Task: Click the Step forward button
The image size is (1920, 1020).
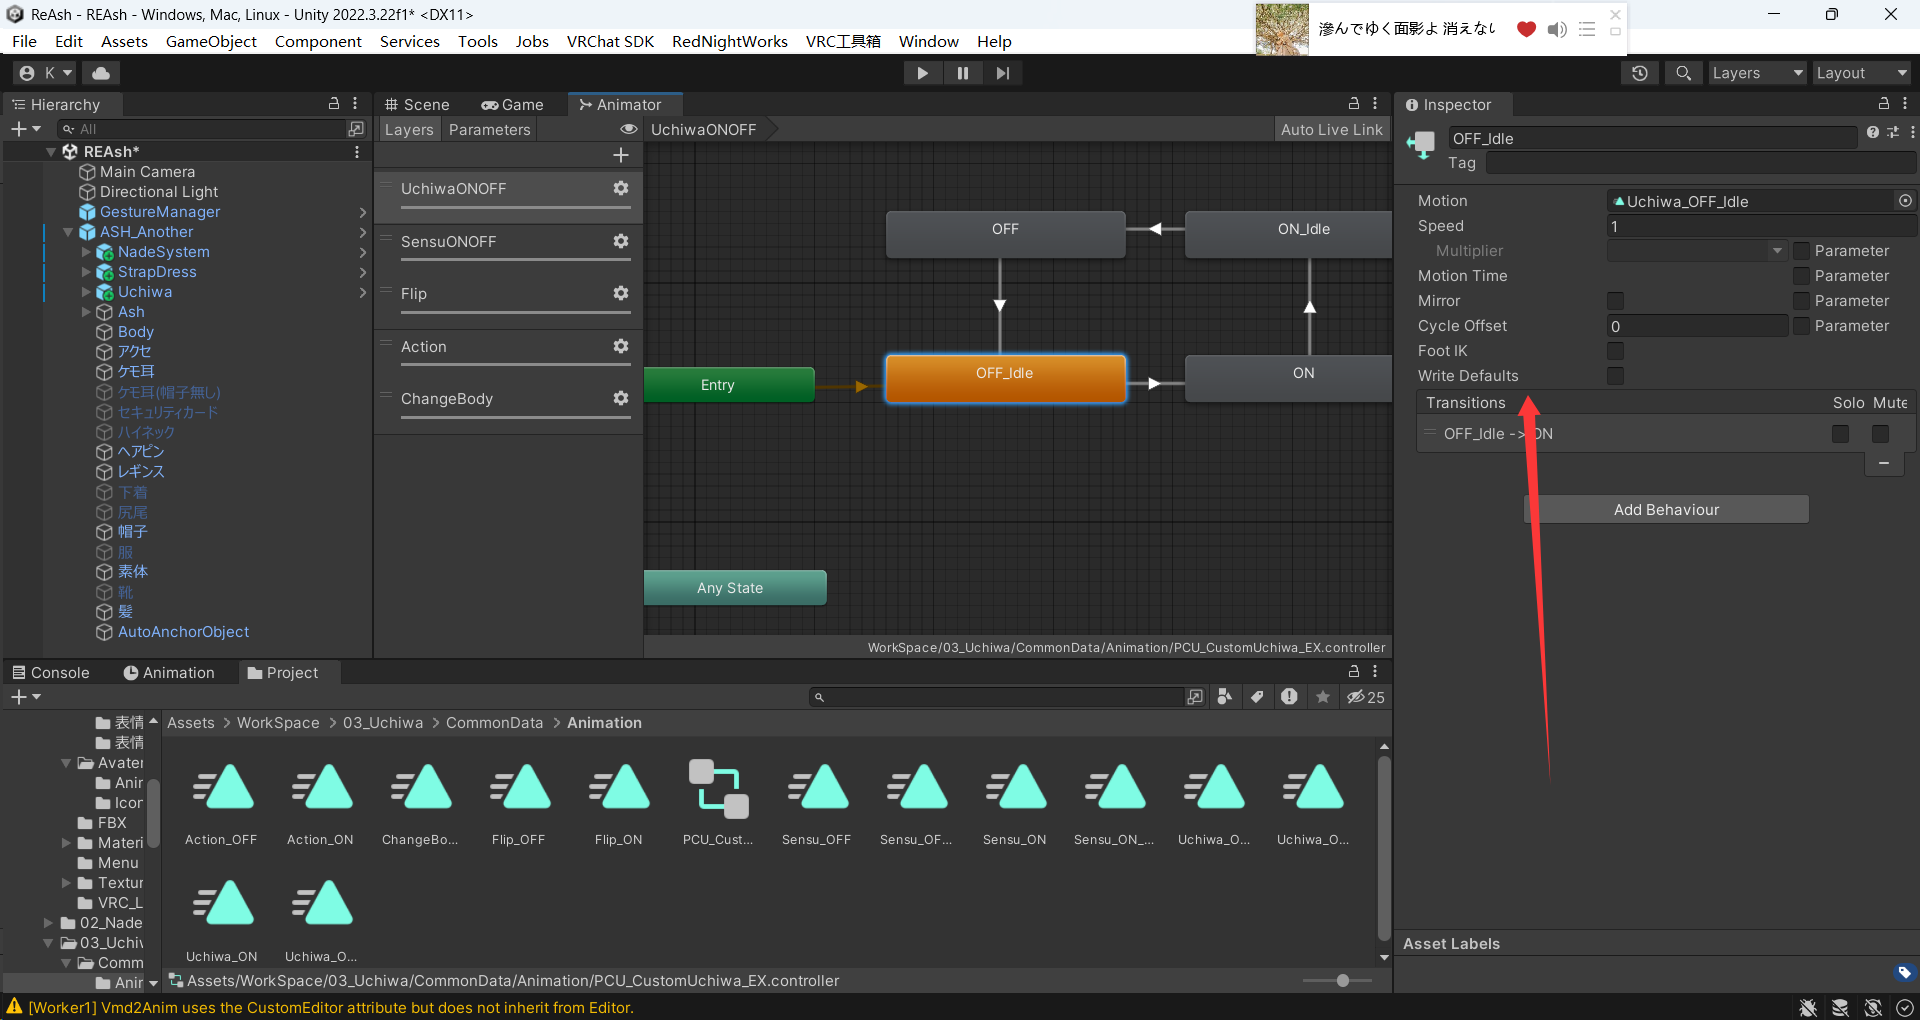Action: pos(1002,73)
